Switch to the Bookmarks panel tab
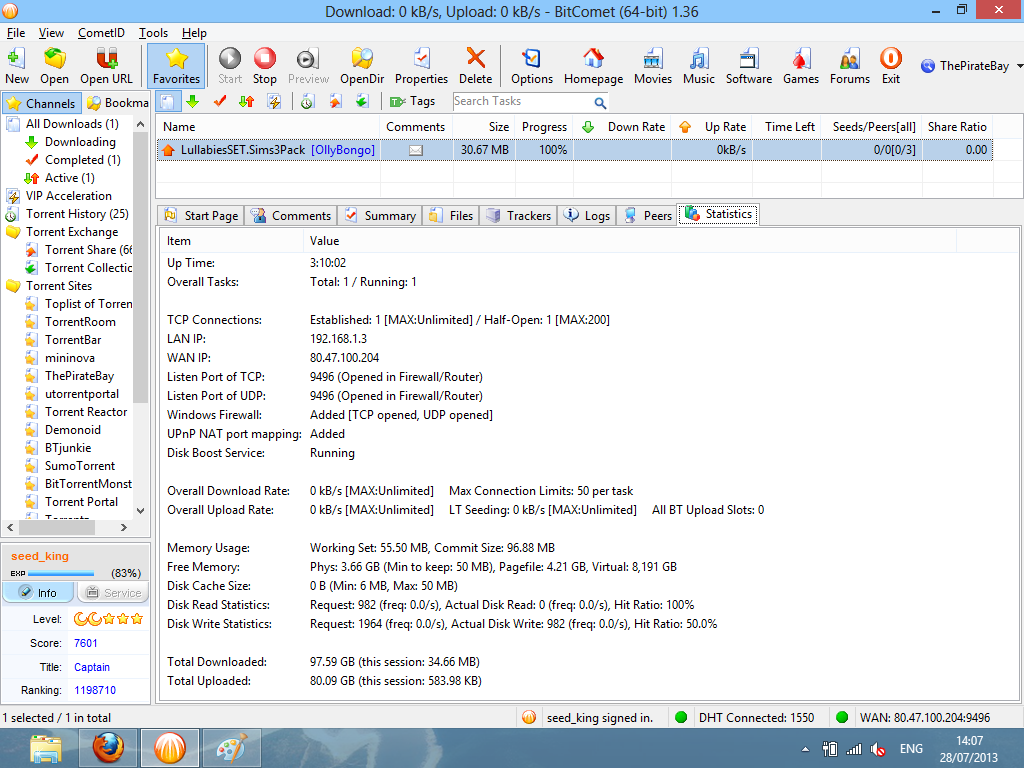 (x=118, y=103)
